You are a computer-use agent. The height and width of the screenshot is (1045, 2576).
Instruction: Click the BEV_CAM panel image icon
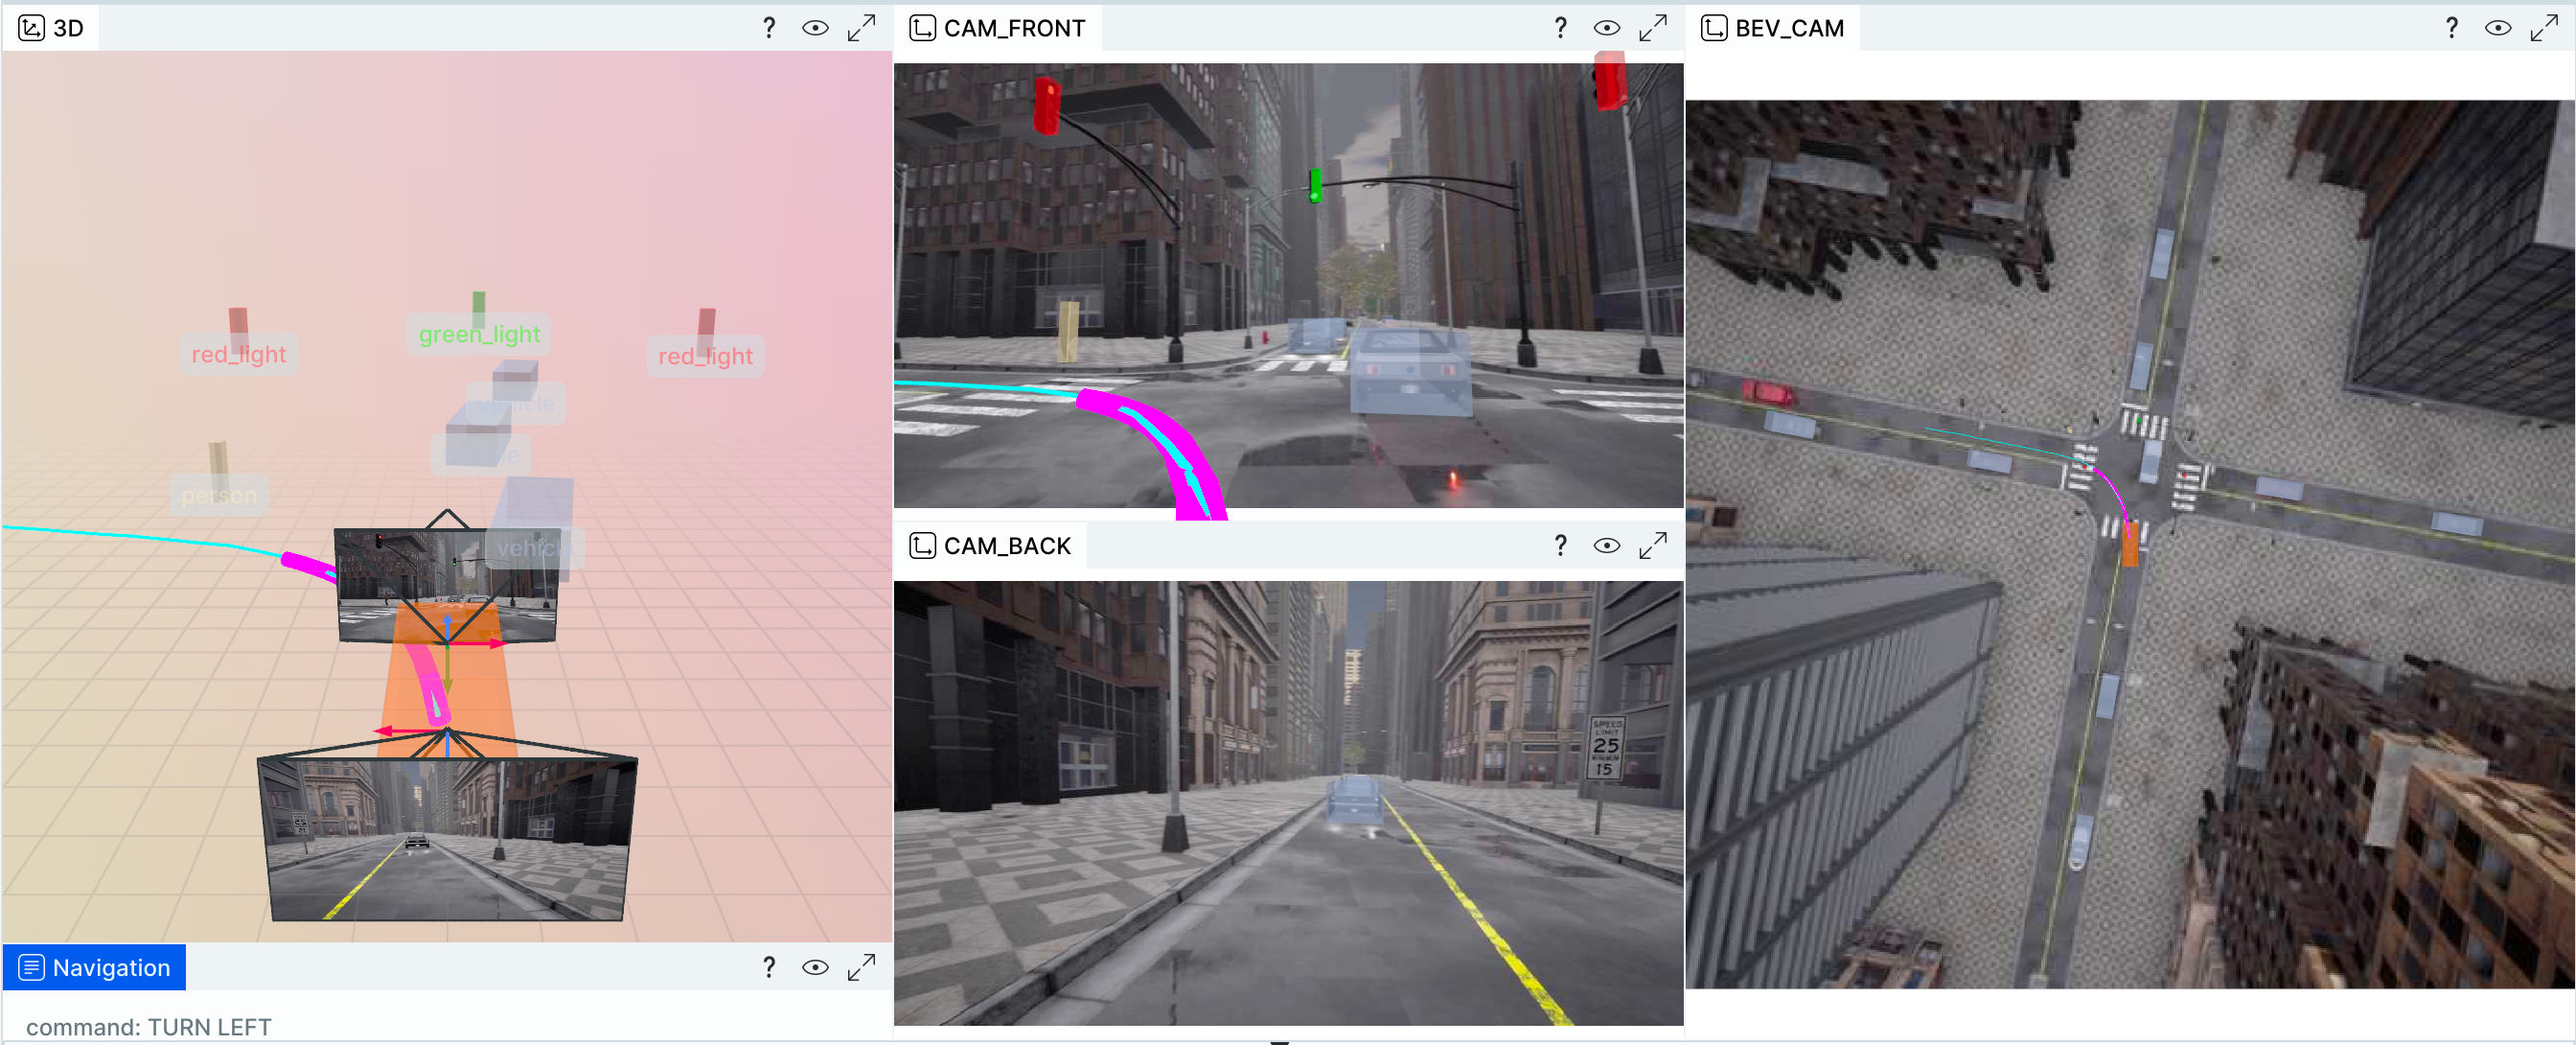pyautogui.click(x=1713, y=28)
